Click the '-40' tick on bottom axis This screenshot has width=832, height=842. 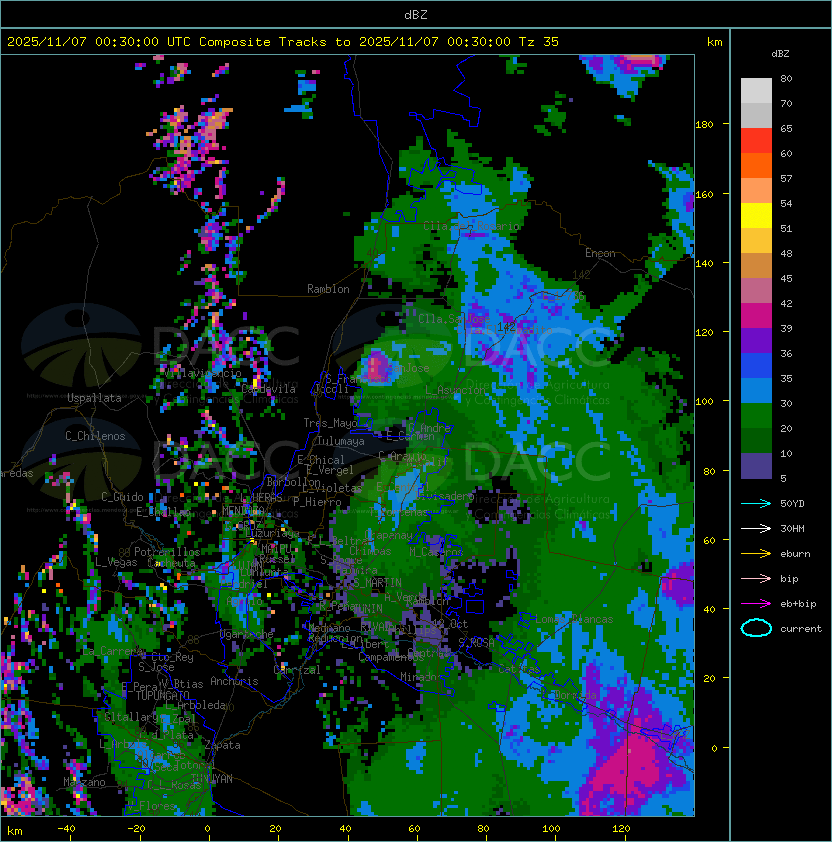[x=66, y=829]
